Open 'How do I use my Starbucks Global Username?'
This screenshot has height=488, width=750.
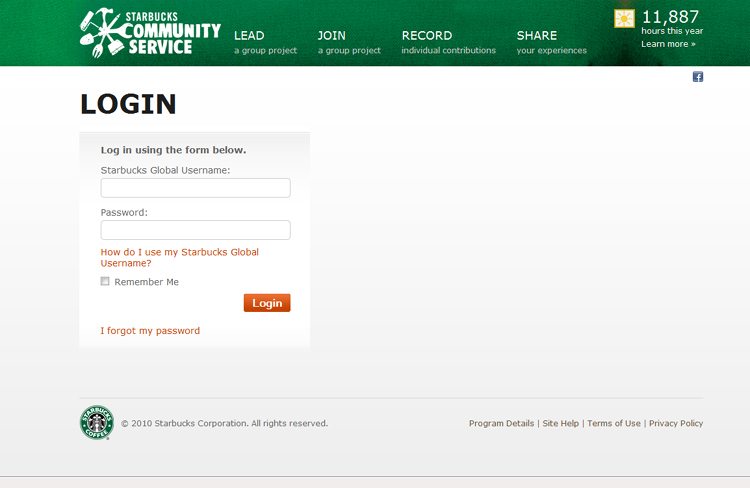coord(179,257)
